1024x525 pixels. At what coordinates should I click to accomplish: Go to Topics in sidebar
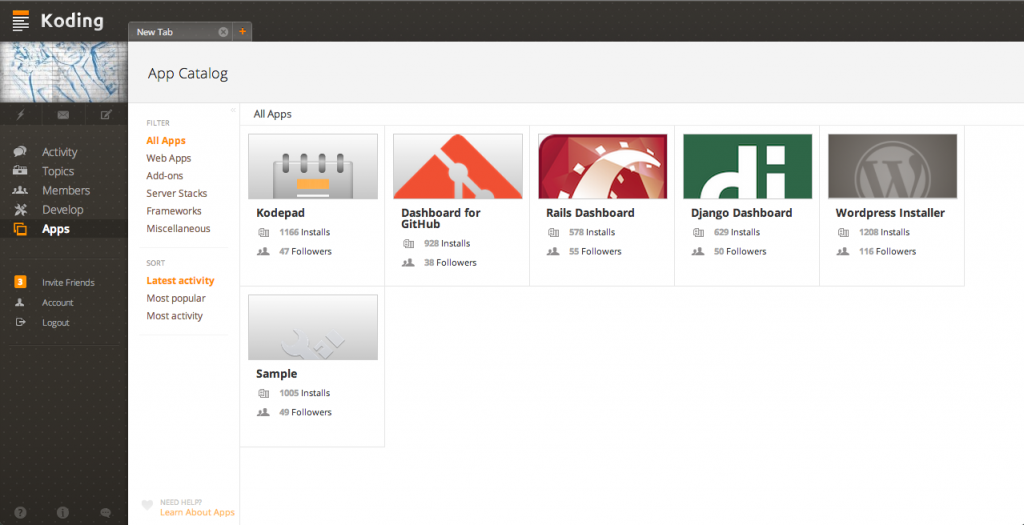tap(58, 171)
